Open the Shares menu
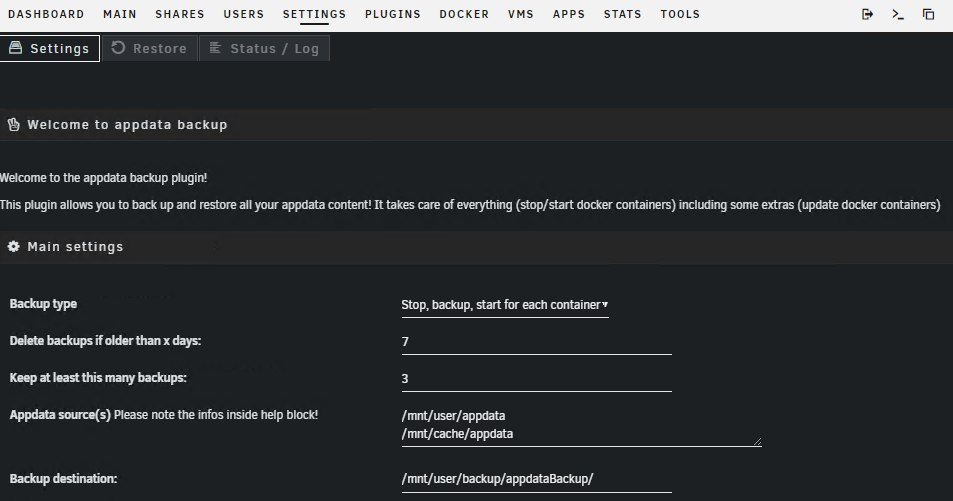The image size is (953, 501). (x=180, y=15)
